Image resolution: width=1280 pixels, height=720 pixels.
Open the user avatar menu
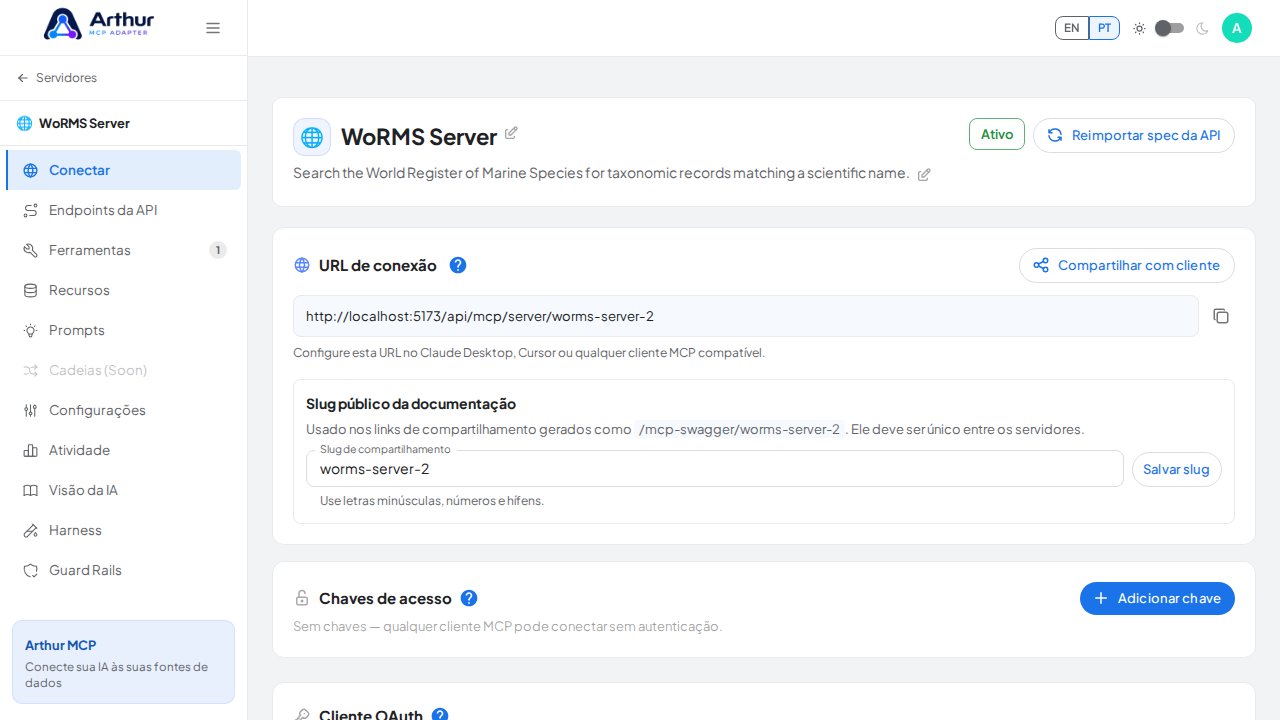coord(1237,28)
